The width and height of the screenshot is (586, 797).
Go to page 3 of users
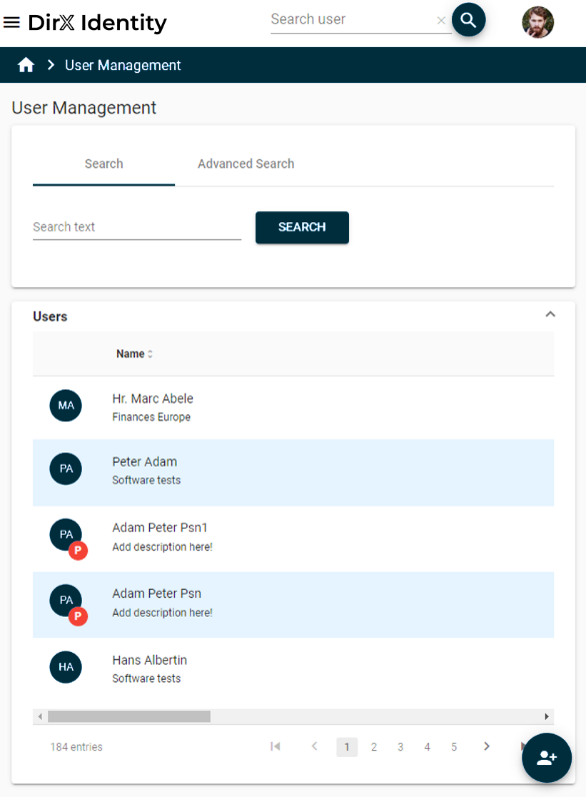[400, 747]
